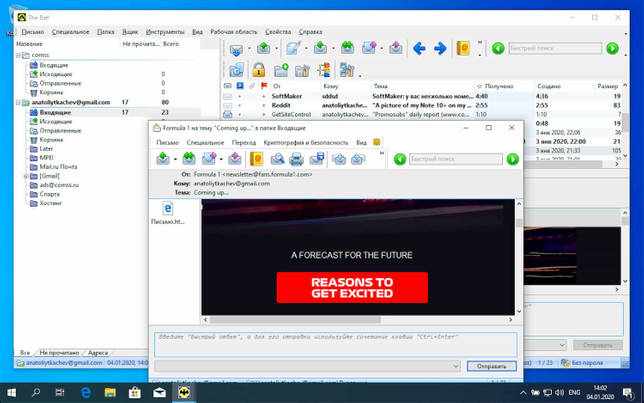Viewport: 644px width, 403px height.
Task: Click Отправить button in Formula 1 message window
Action: click(491, 366)
